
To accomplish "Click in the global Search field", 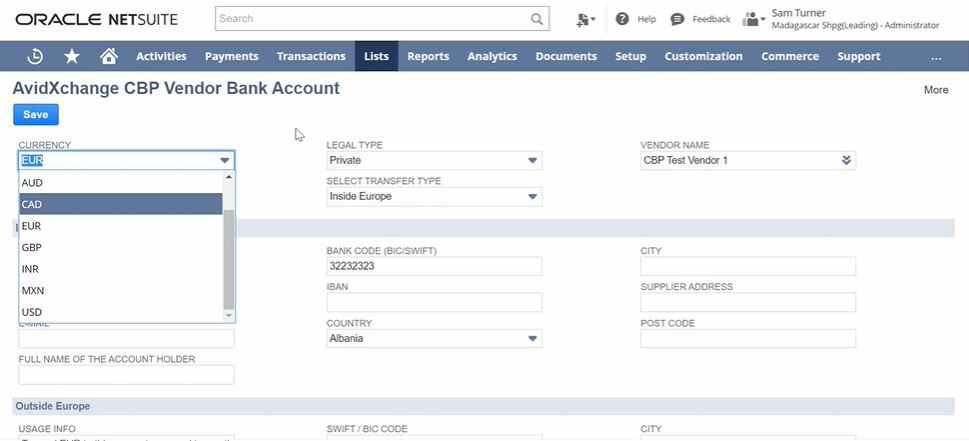I will (373, 19).
